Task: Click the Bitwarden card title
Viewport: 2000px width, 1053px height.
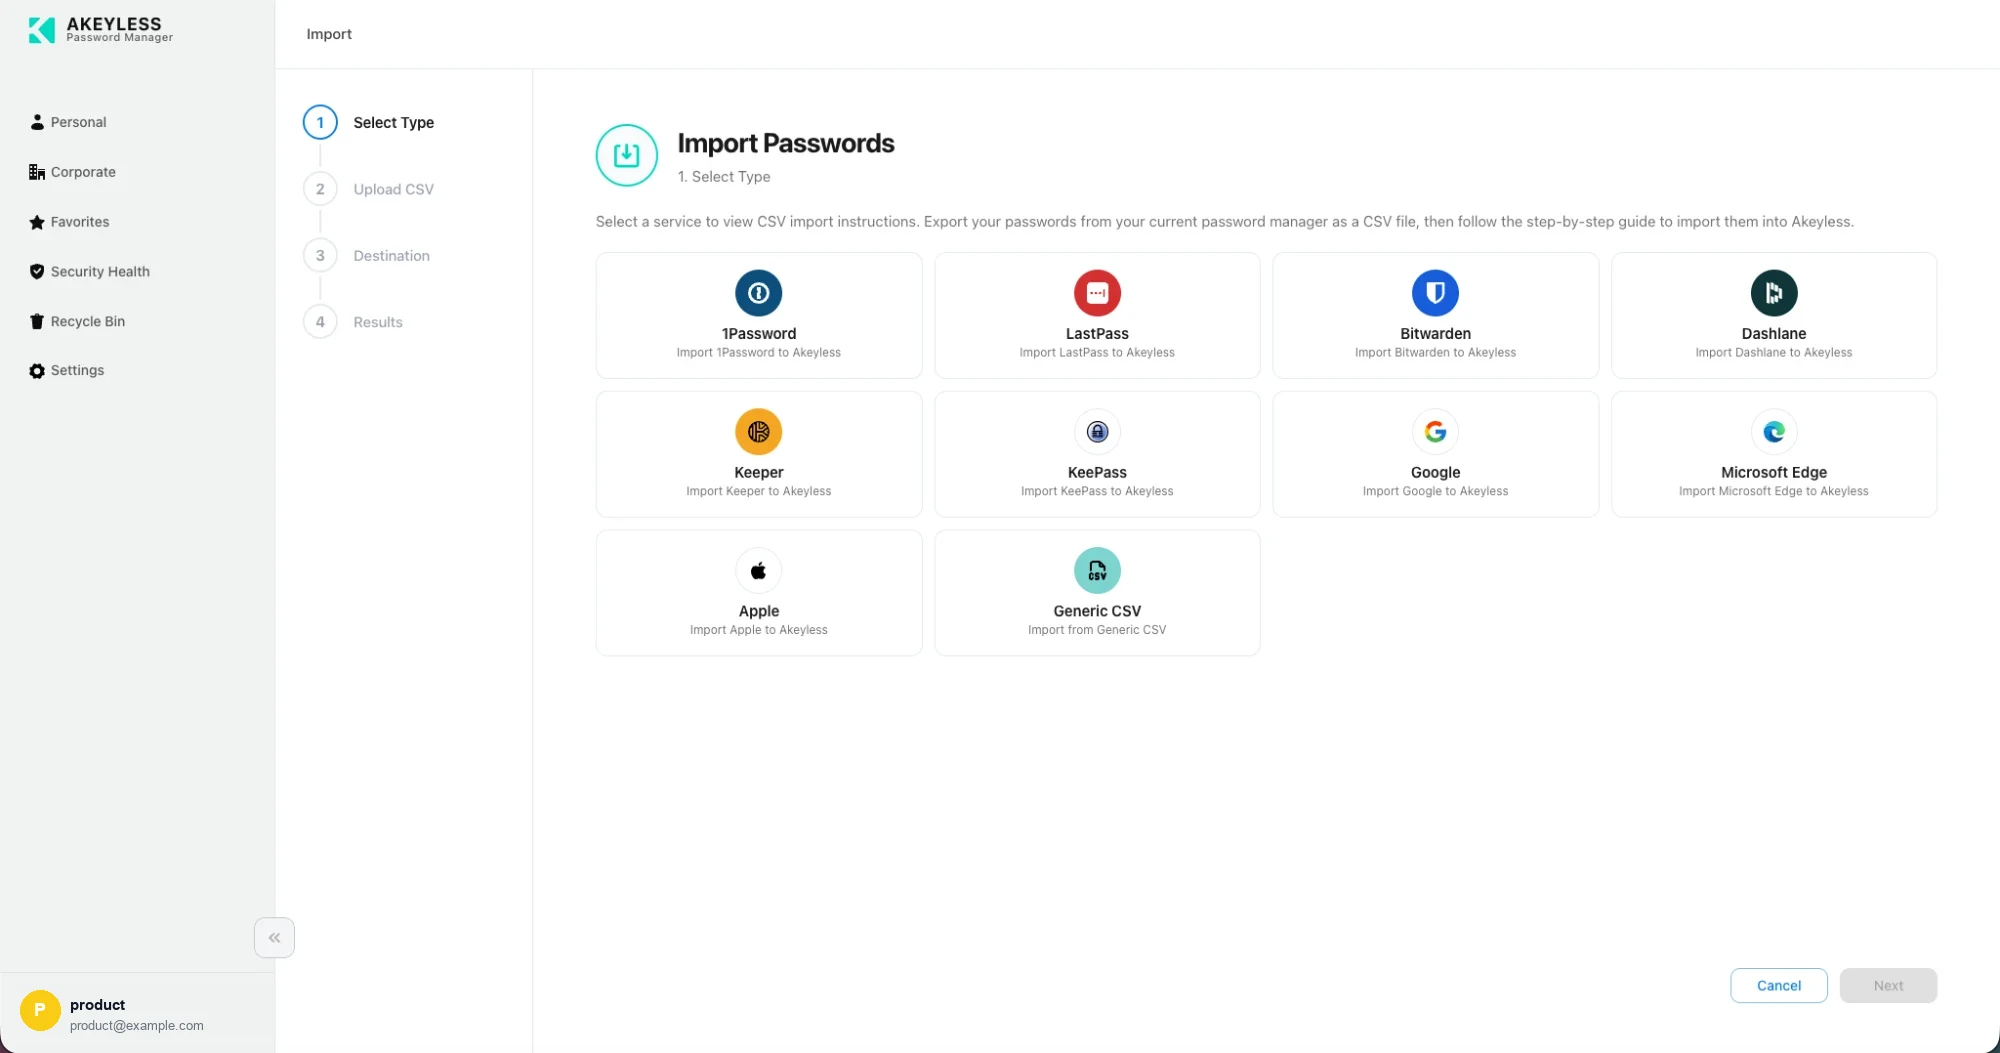Action: click(1435, 334)
